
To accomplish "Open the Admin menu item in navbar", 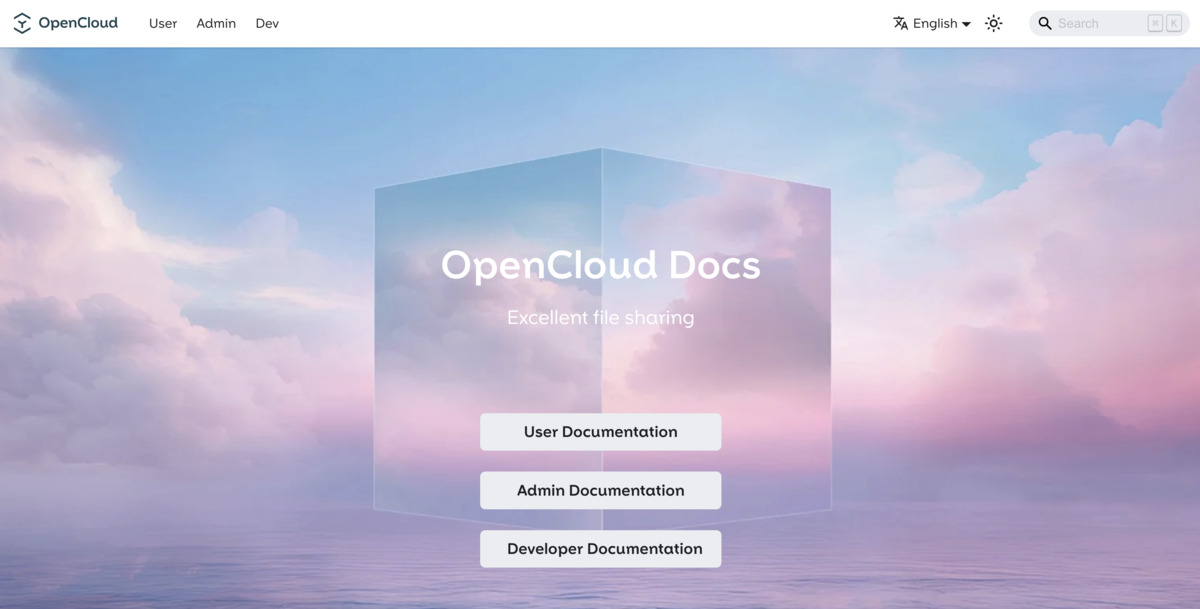I will 216,23.
